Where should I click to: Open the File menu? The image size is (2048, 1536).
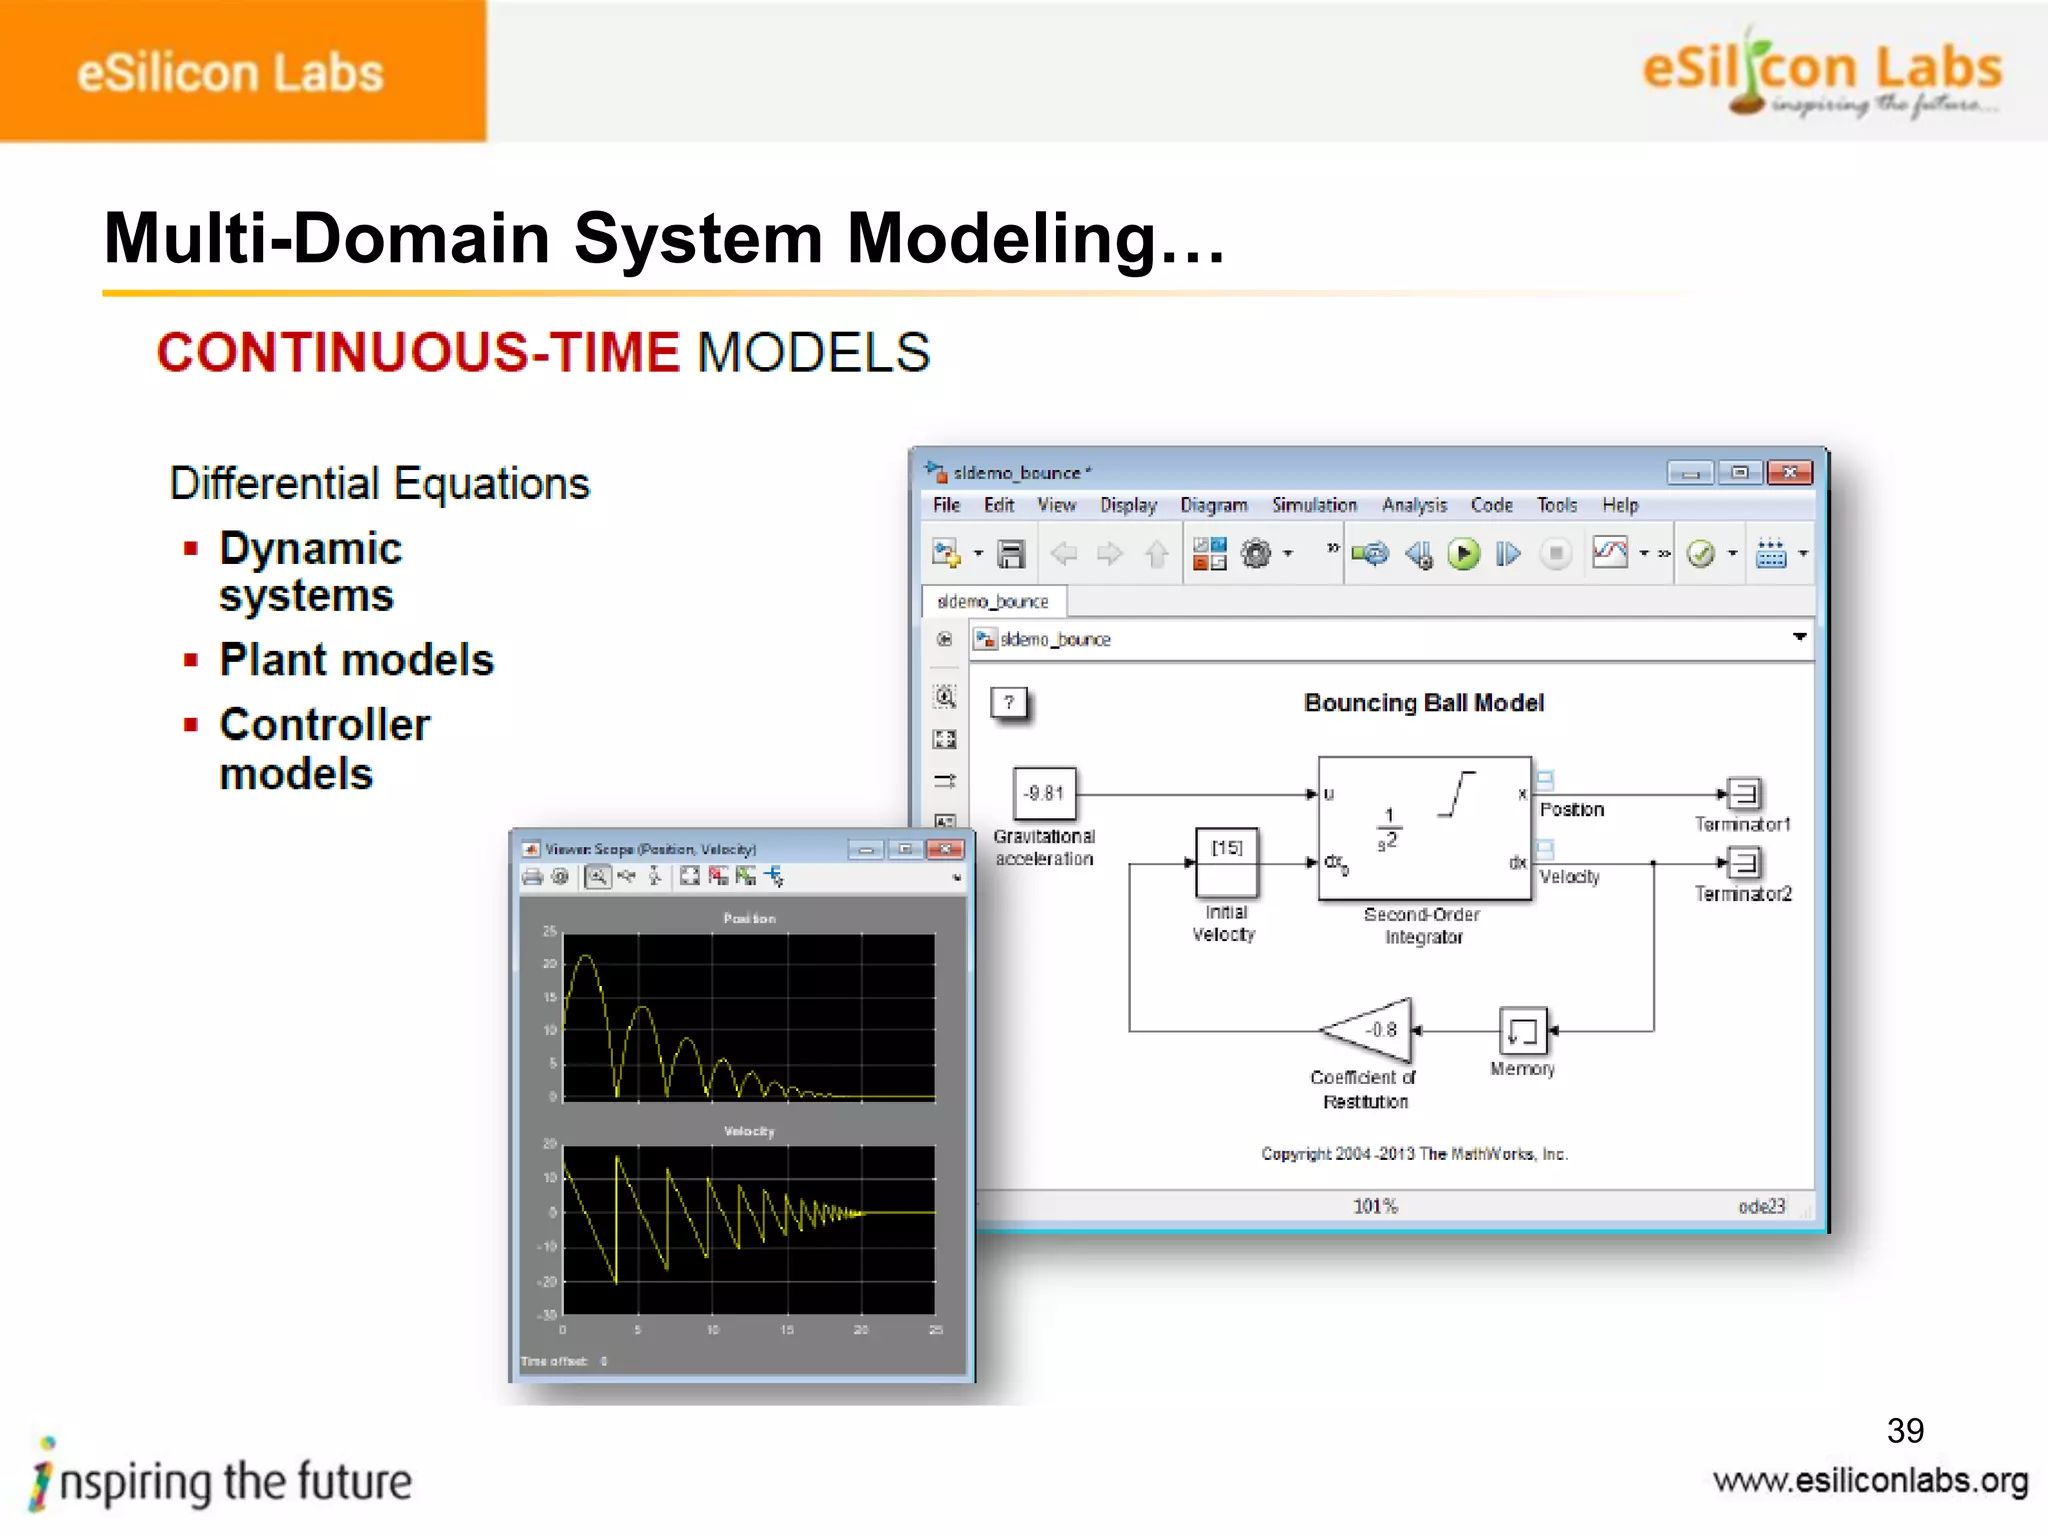point(946,505)
